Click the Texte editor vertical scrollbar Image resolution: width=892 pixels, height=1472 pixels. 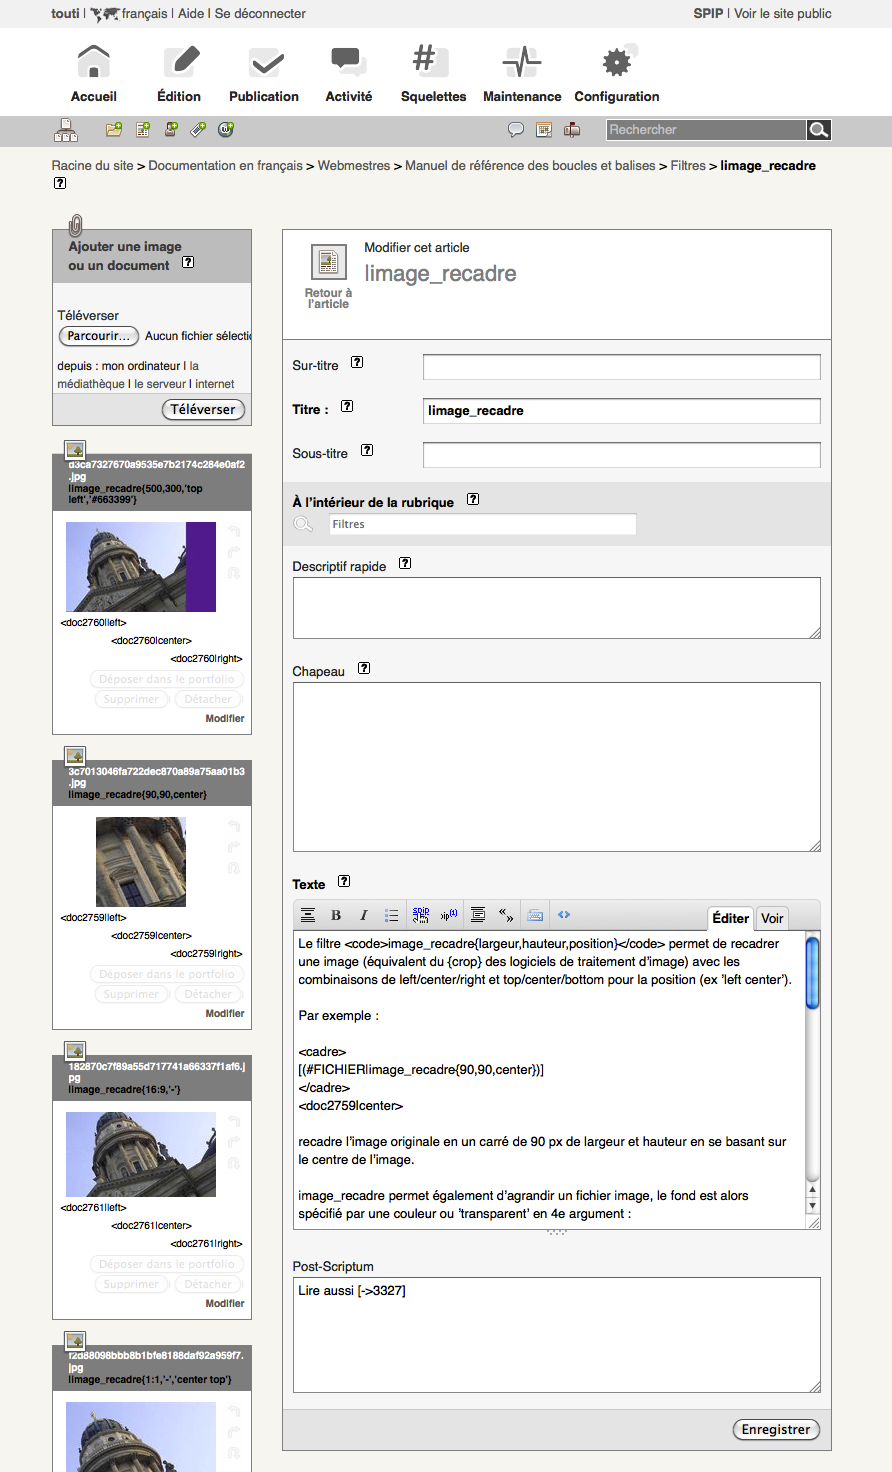click(x=812, y=1070)
